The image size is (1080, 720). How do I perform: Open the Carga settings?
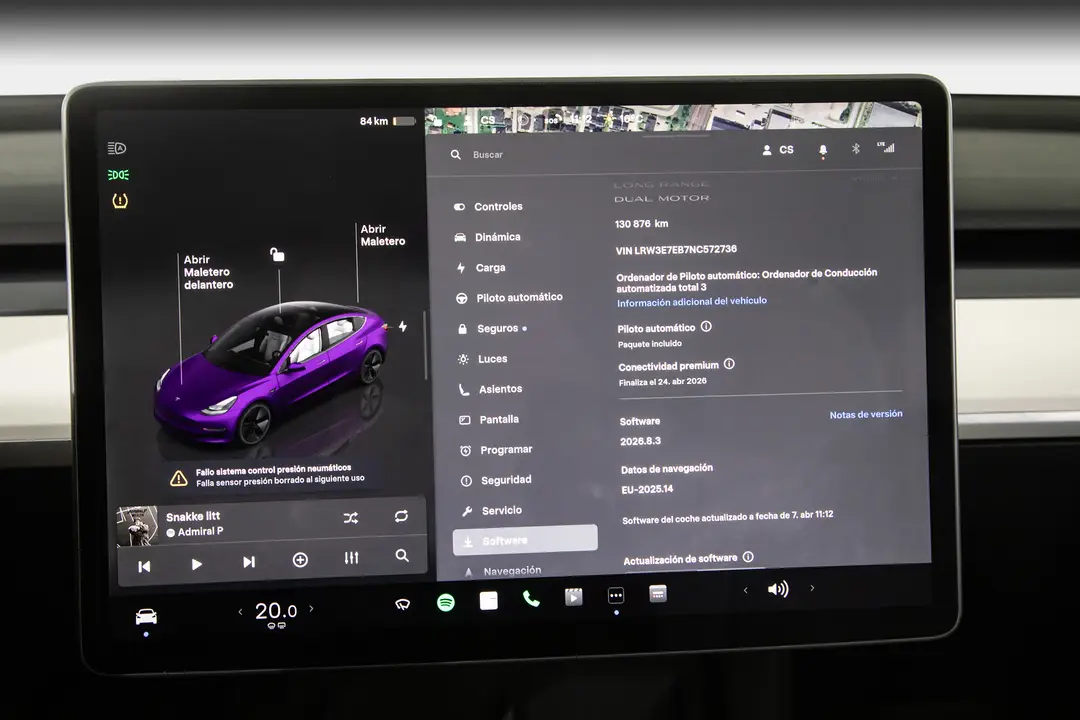pos(481,267)
